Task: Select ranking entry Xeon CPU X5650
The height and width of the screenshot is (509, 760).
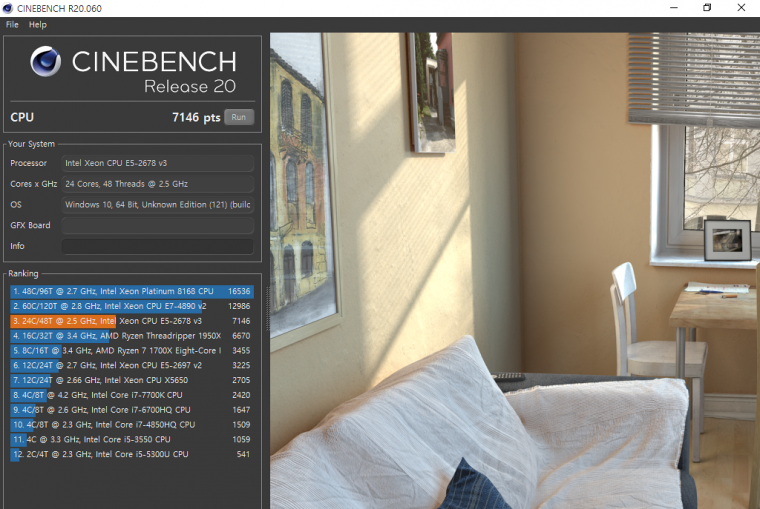Action: point(131,380)
